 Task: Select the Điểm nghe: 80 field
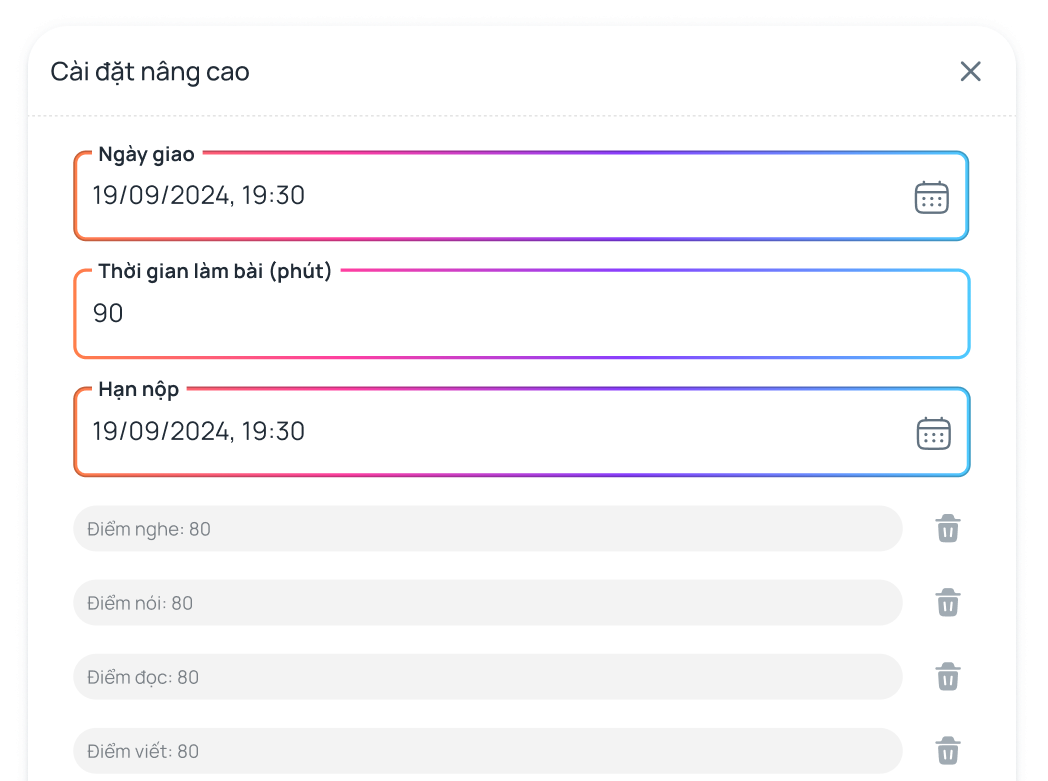coord(487,528)
